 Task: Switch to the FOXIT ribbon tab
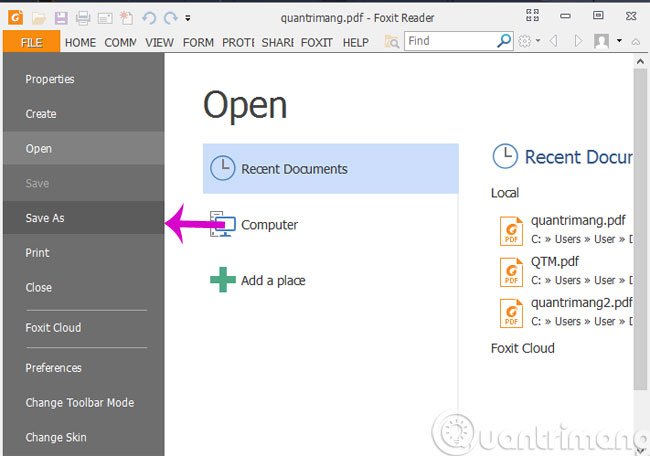[317, 42]
